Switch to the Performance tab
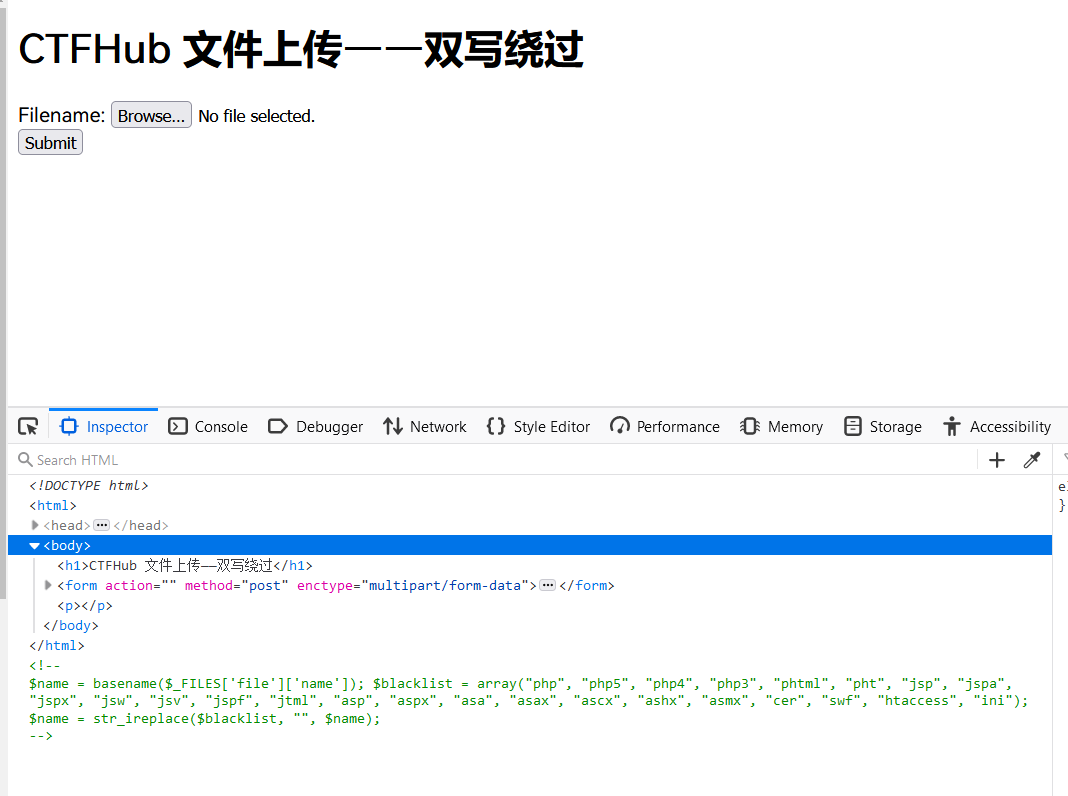 coord(664,427)
